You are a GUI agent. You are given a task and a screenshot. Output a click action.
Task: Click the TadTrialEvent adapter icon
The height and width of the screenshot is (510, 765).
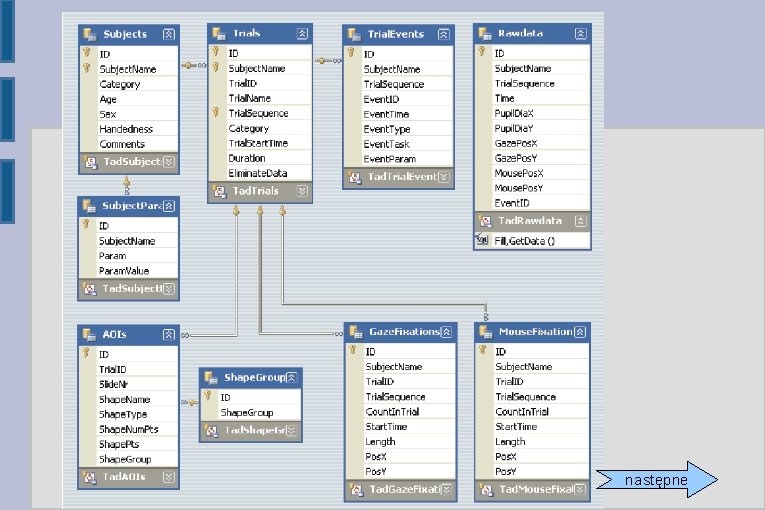tap(355, 177)
